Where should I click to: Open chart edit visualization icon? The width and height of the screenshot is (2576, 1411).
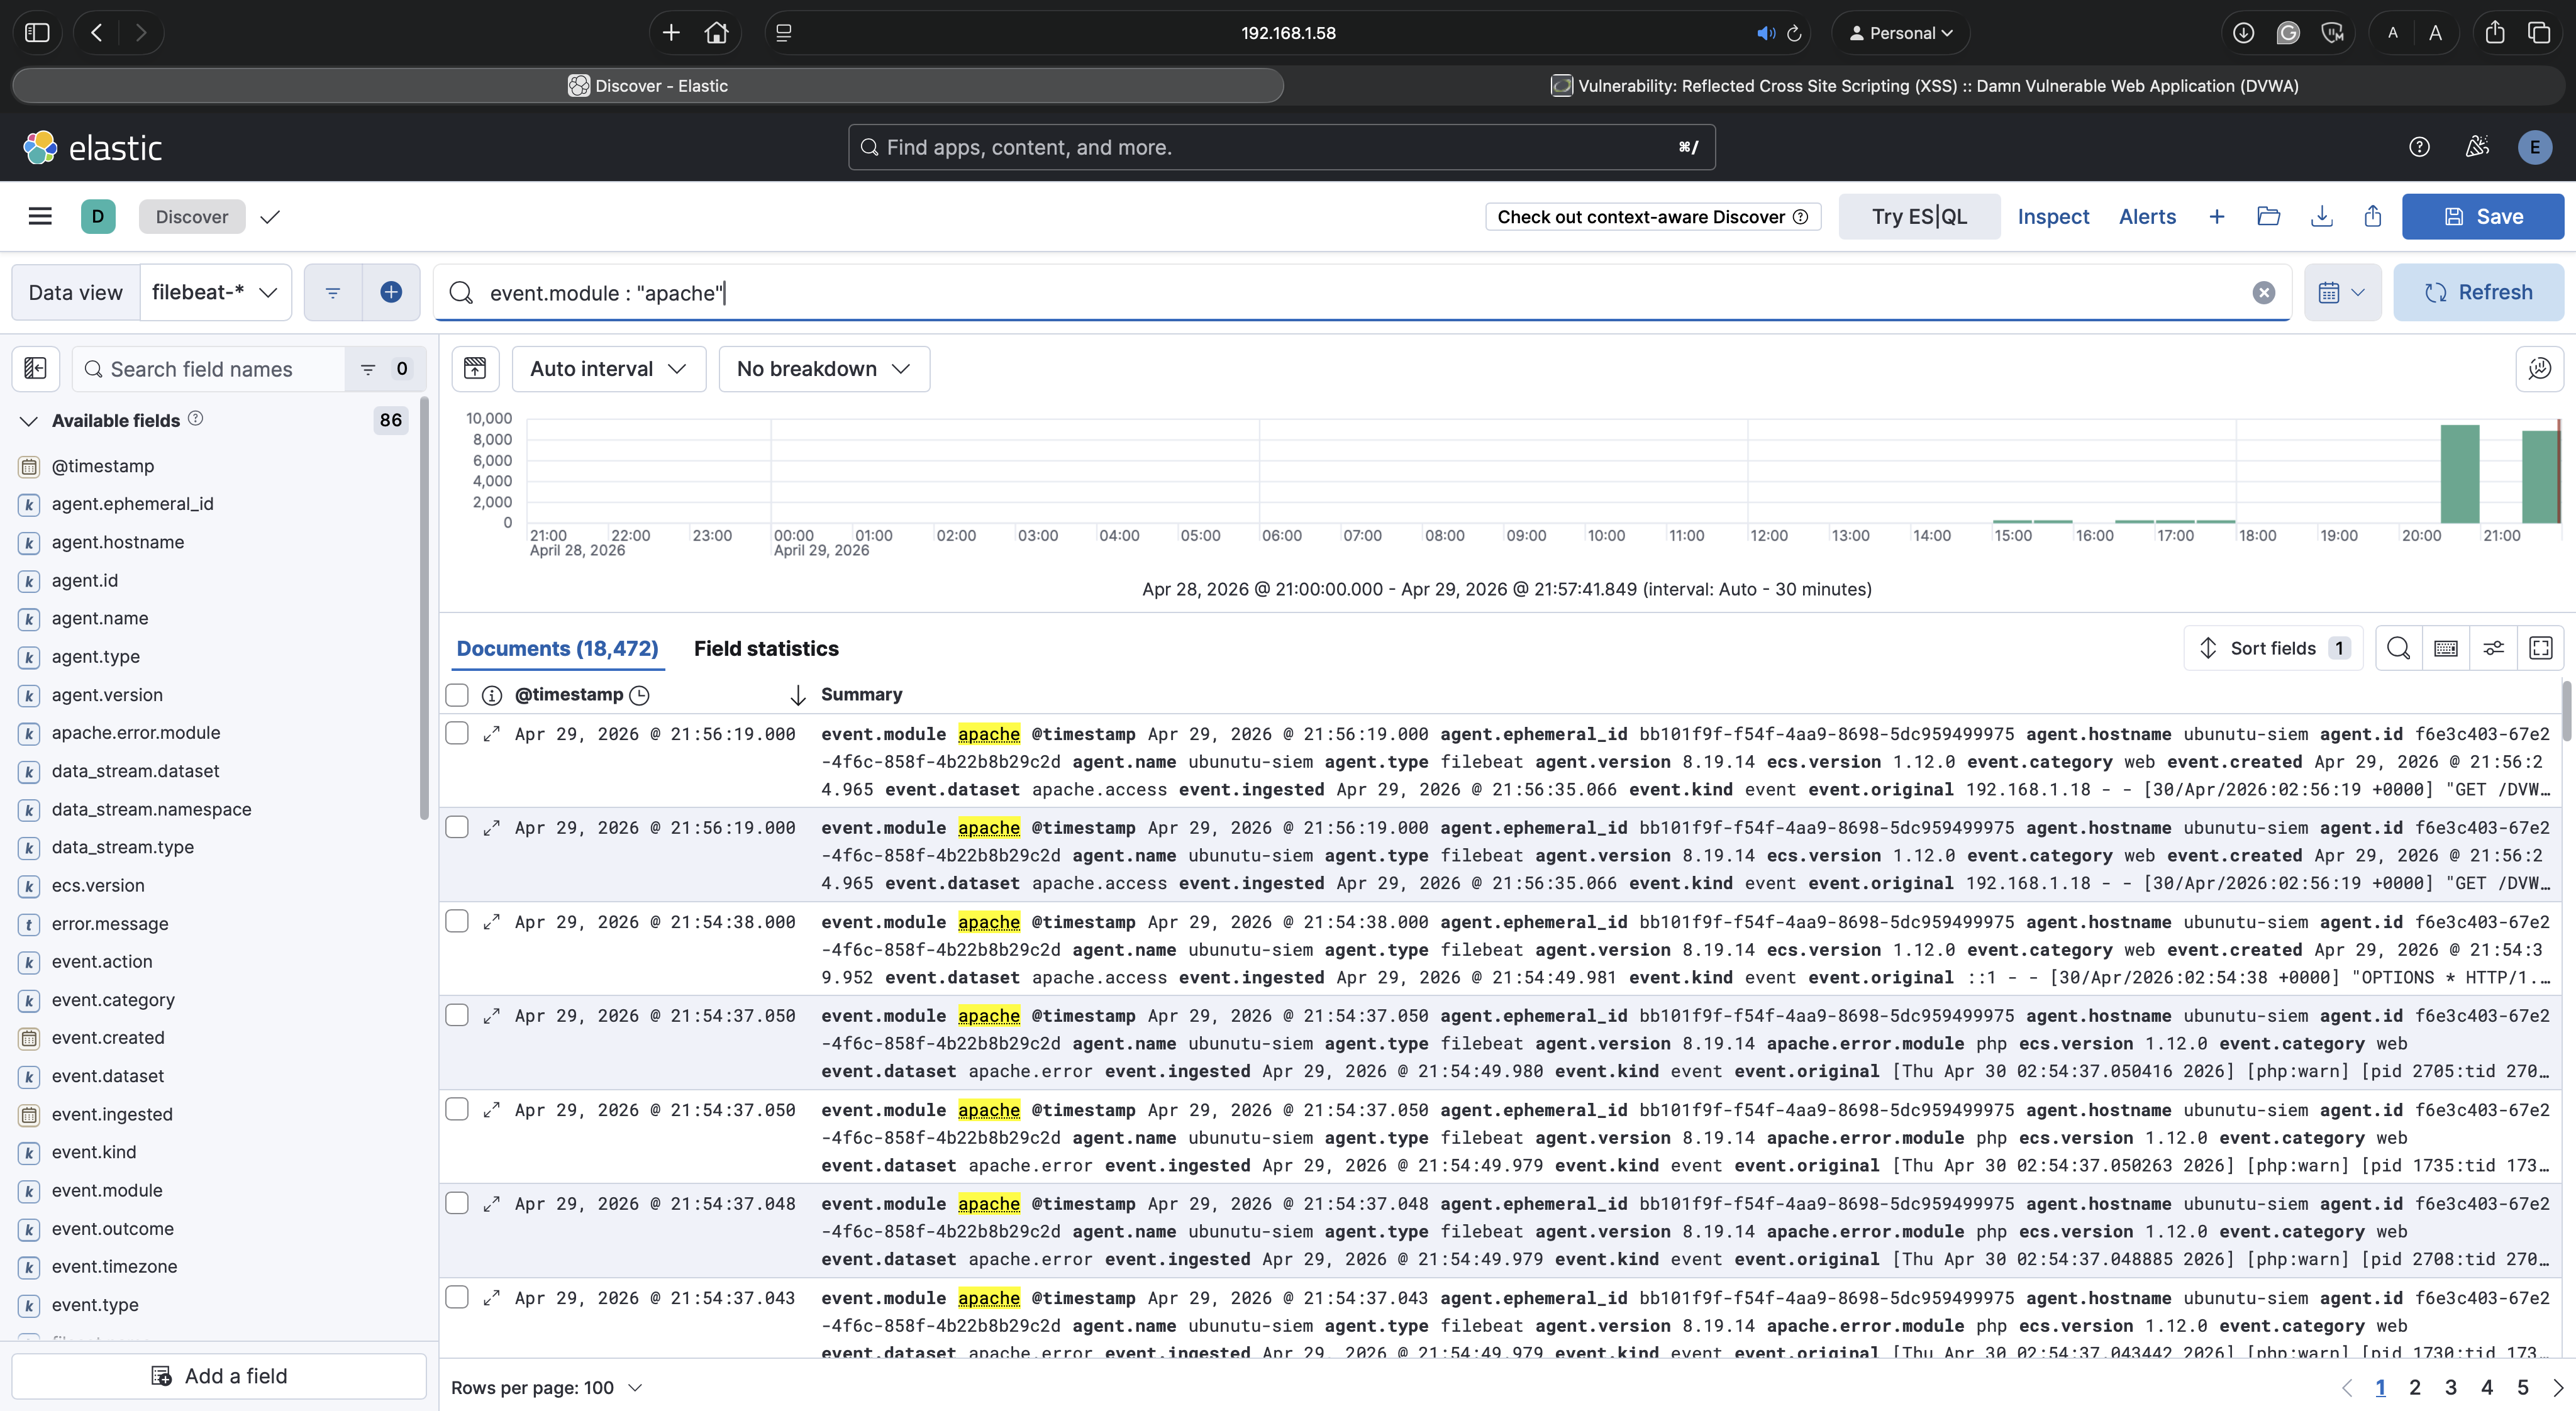[x=2539, y=368]
